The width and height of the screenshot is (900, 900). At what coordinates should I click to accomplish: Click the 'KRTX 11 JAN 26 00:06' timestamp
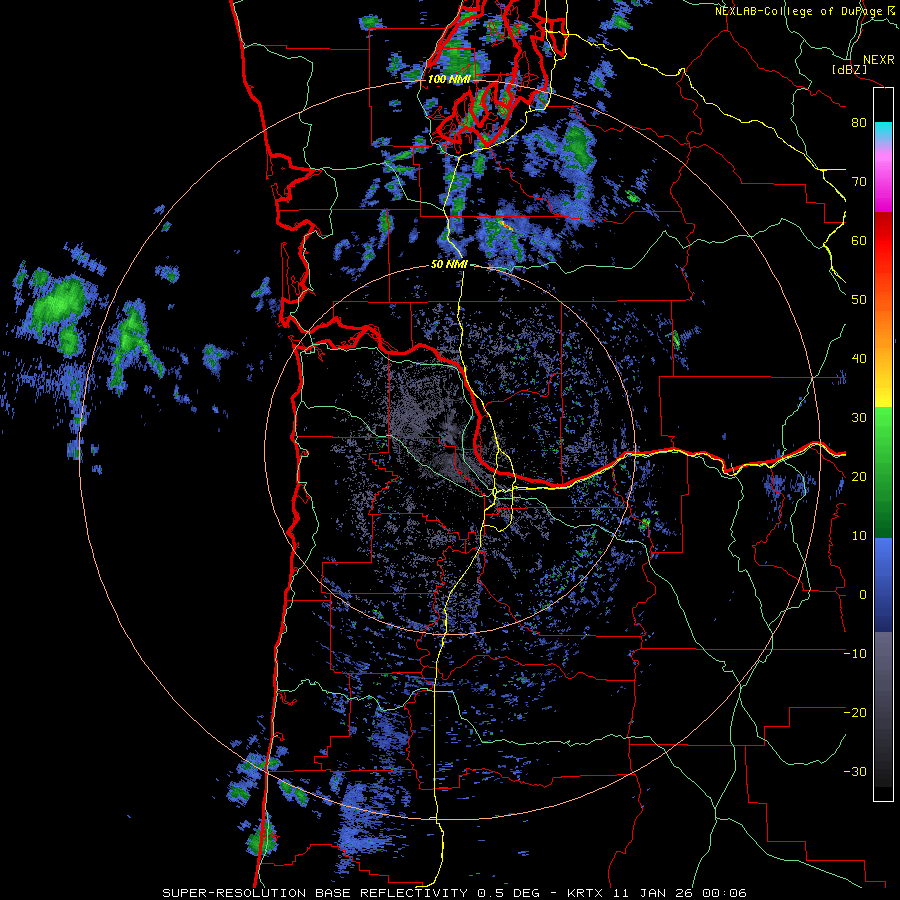[x=657, y=893]
